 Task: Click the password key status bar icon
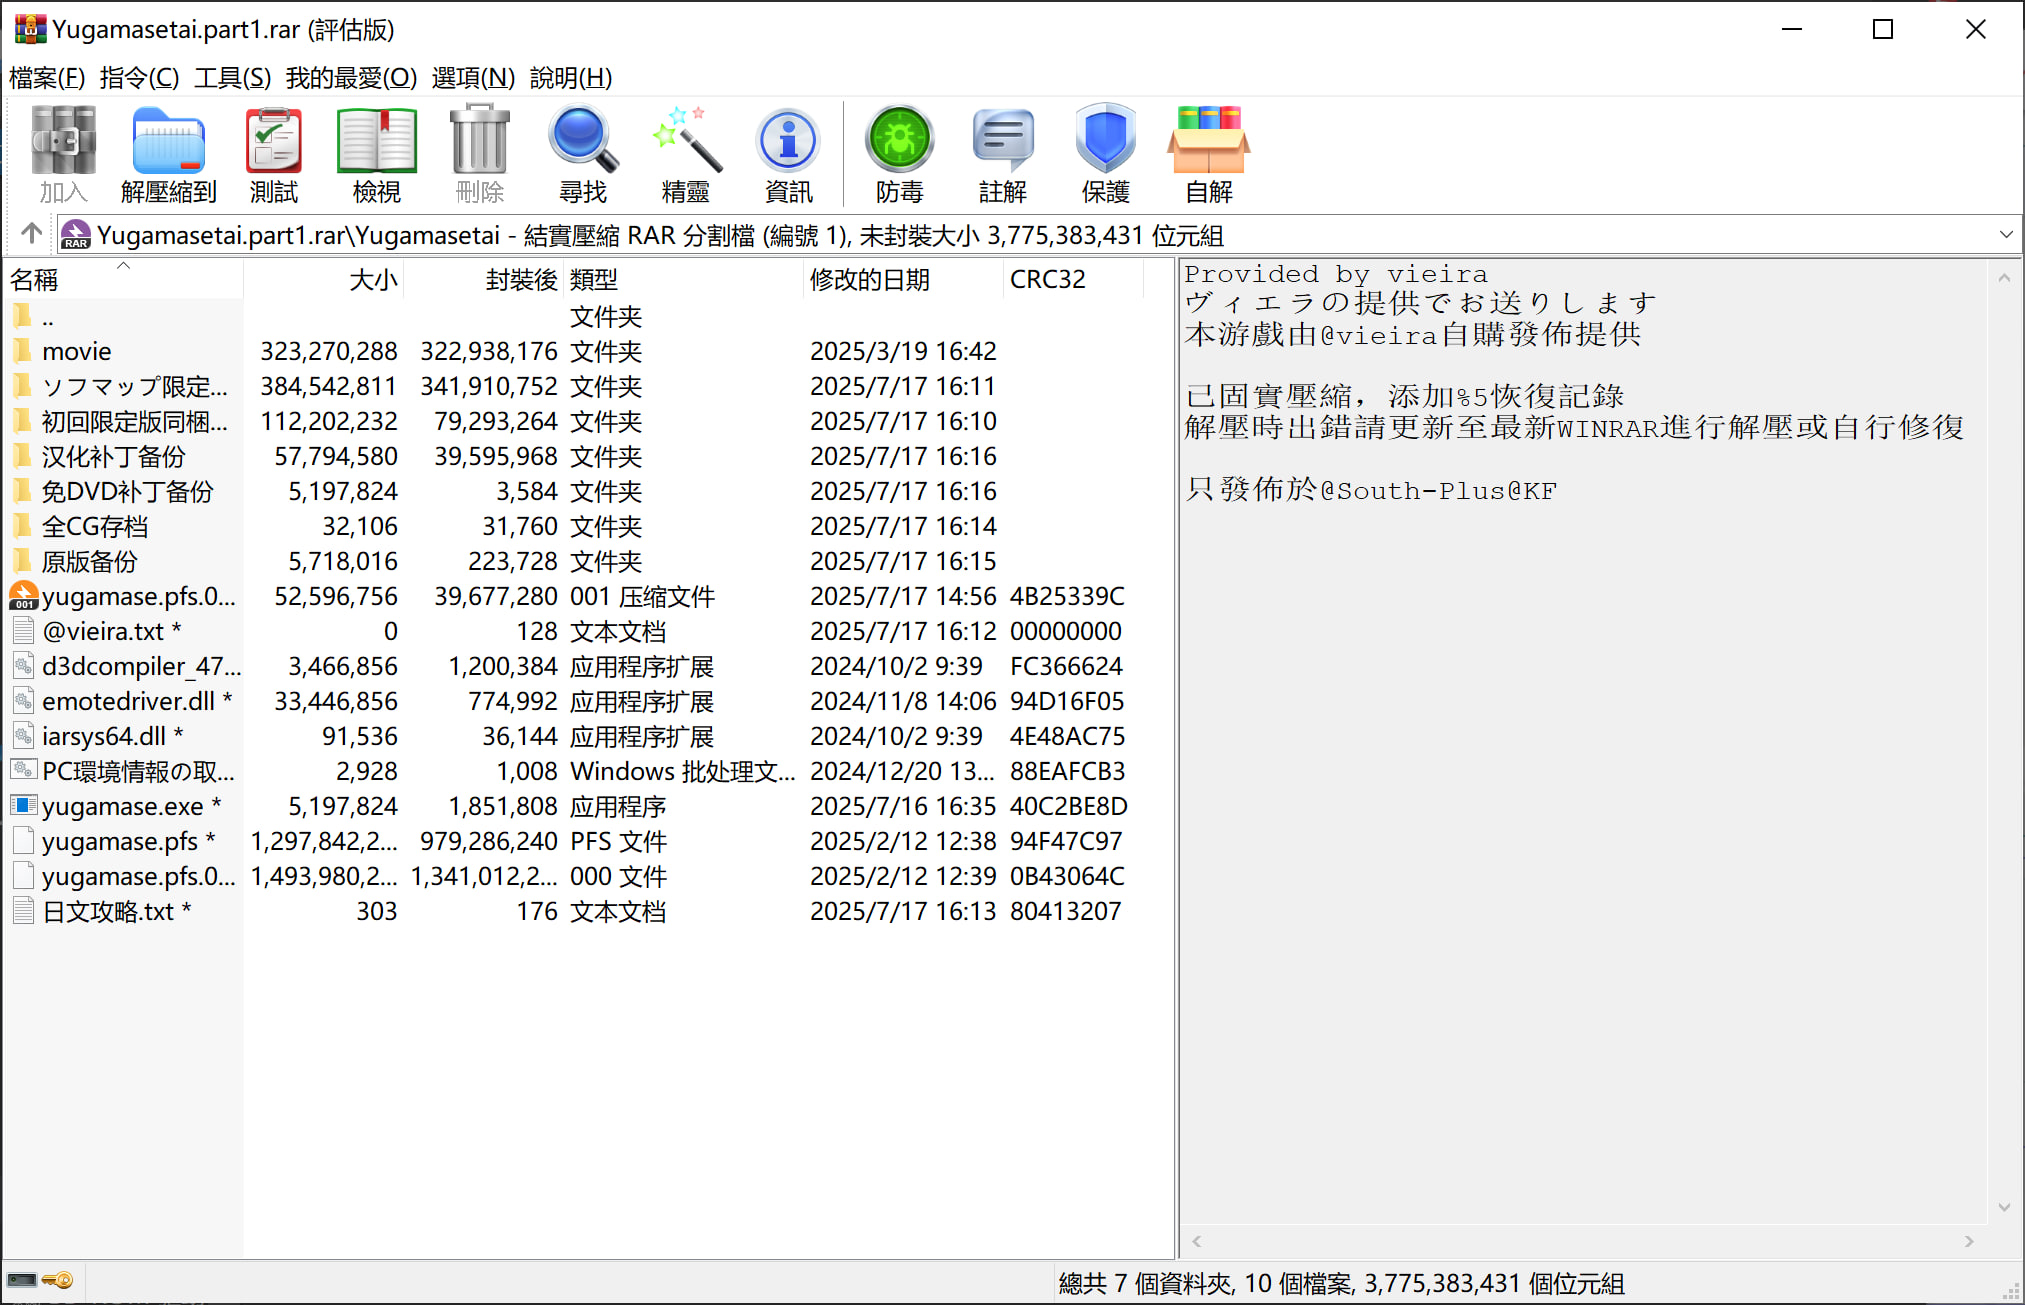(x=58, y=1281)
